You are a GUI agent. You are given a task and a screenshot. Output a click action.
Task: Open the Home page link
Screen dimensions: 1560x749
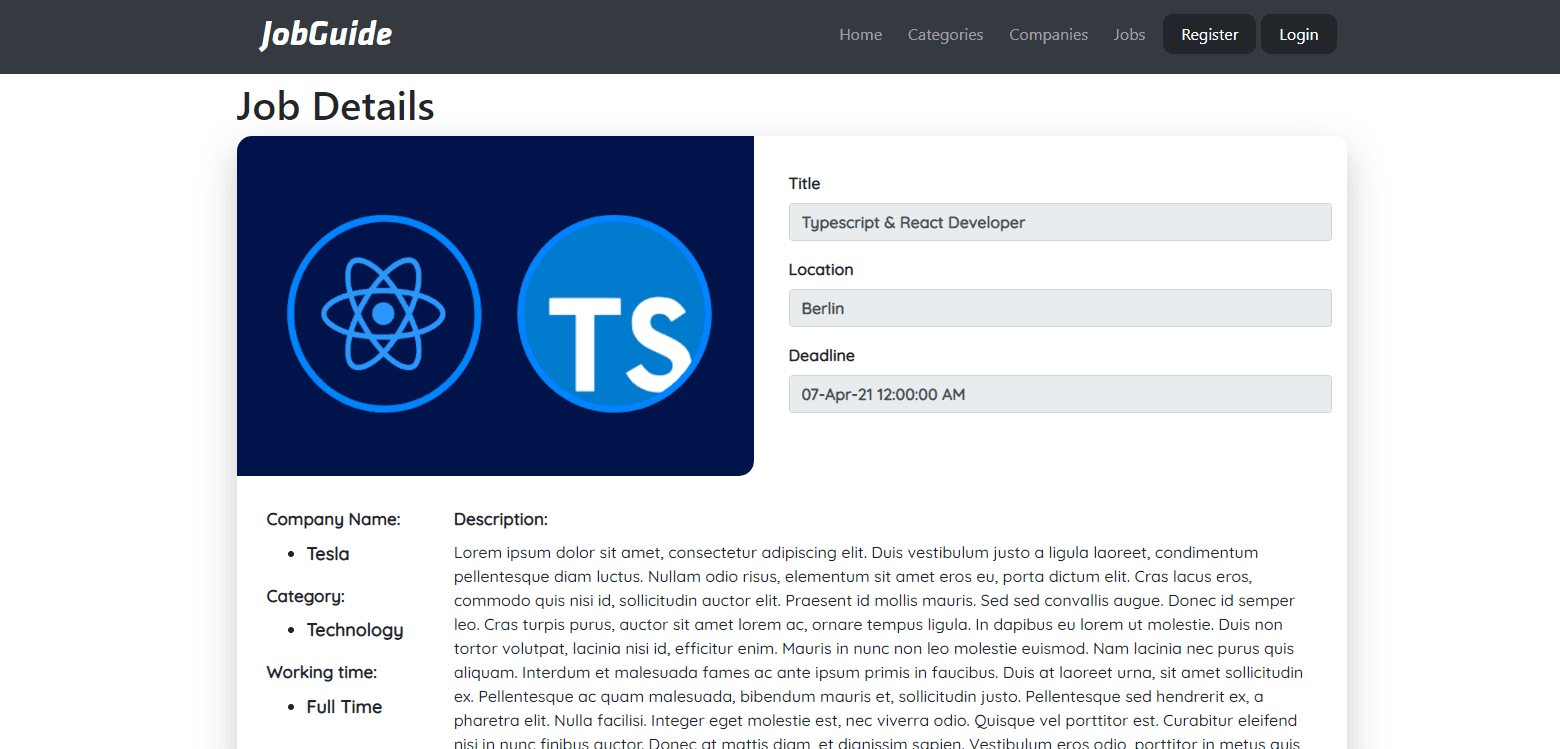pyautogui.click(x=860, y=35)
